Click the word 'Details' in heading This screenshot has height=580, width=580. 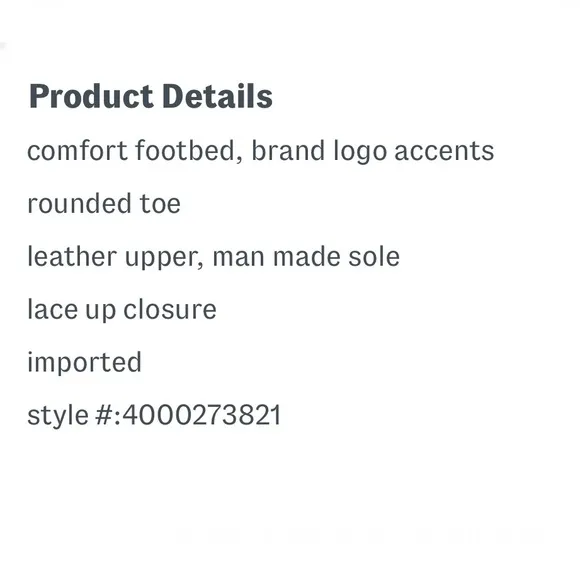tap(218, 96)
